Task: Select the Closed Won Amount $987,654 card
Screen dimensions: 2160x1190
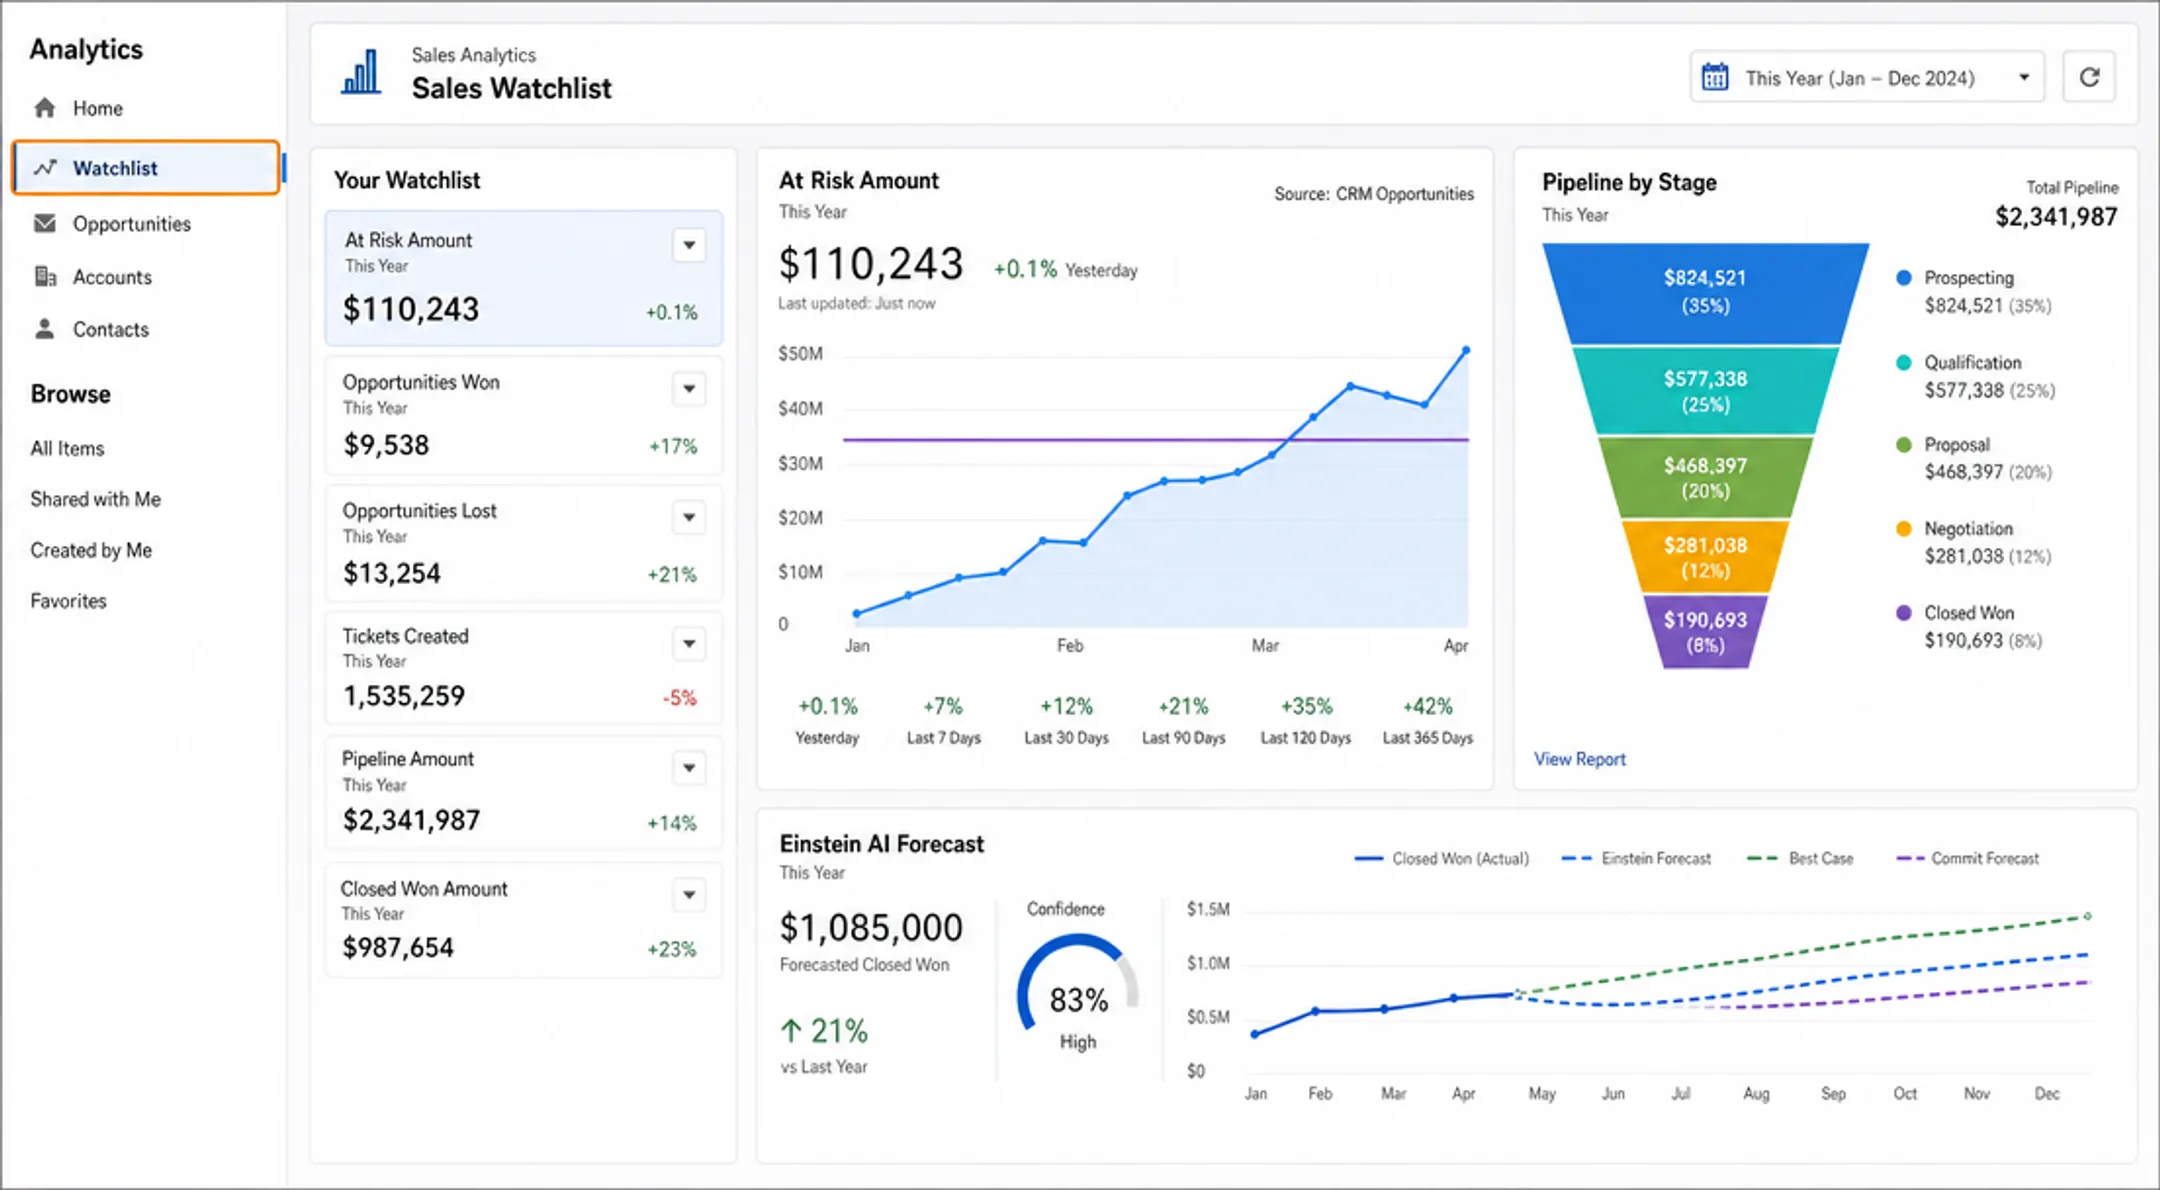Action: point(523,920)
